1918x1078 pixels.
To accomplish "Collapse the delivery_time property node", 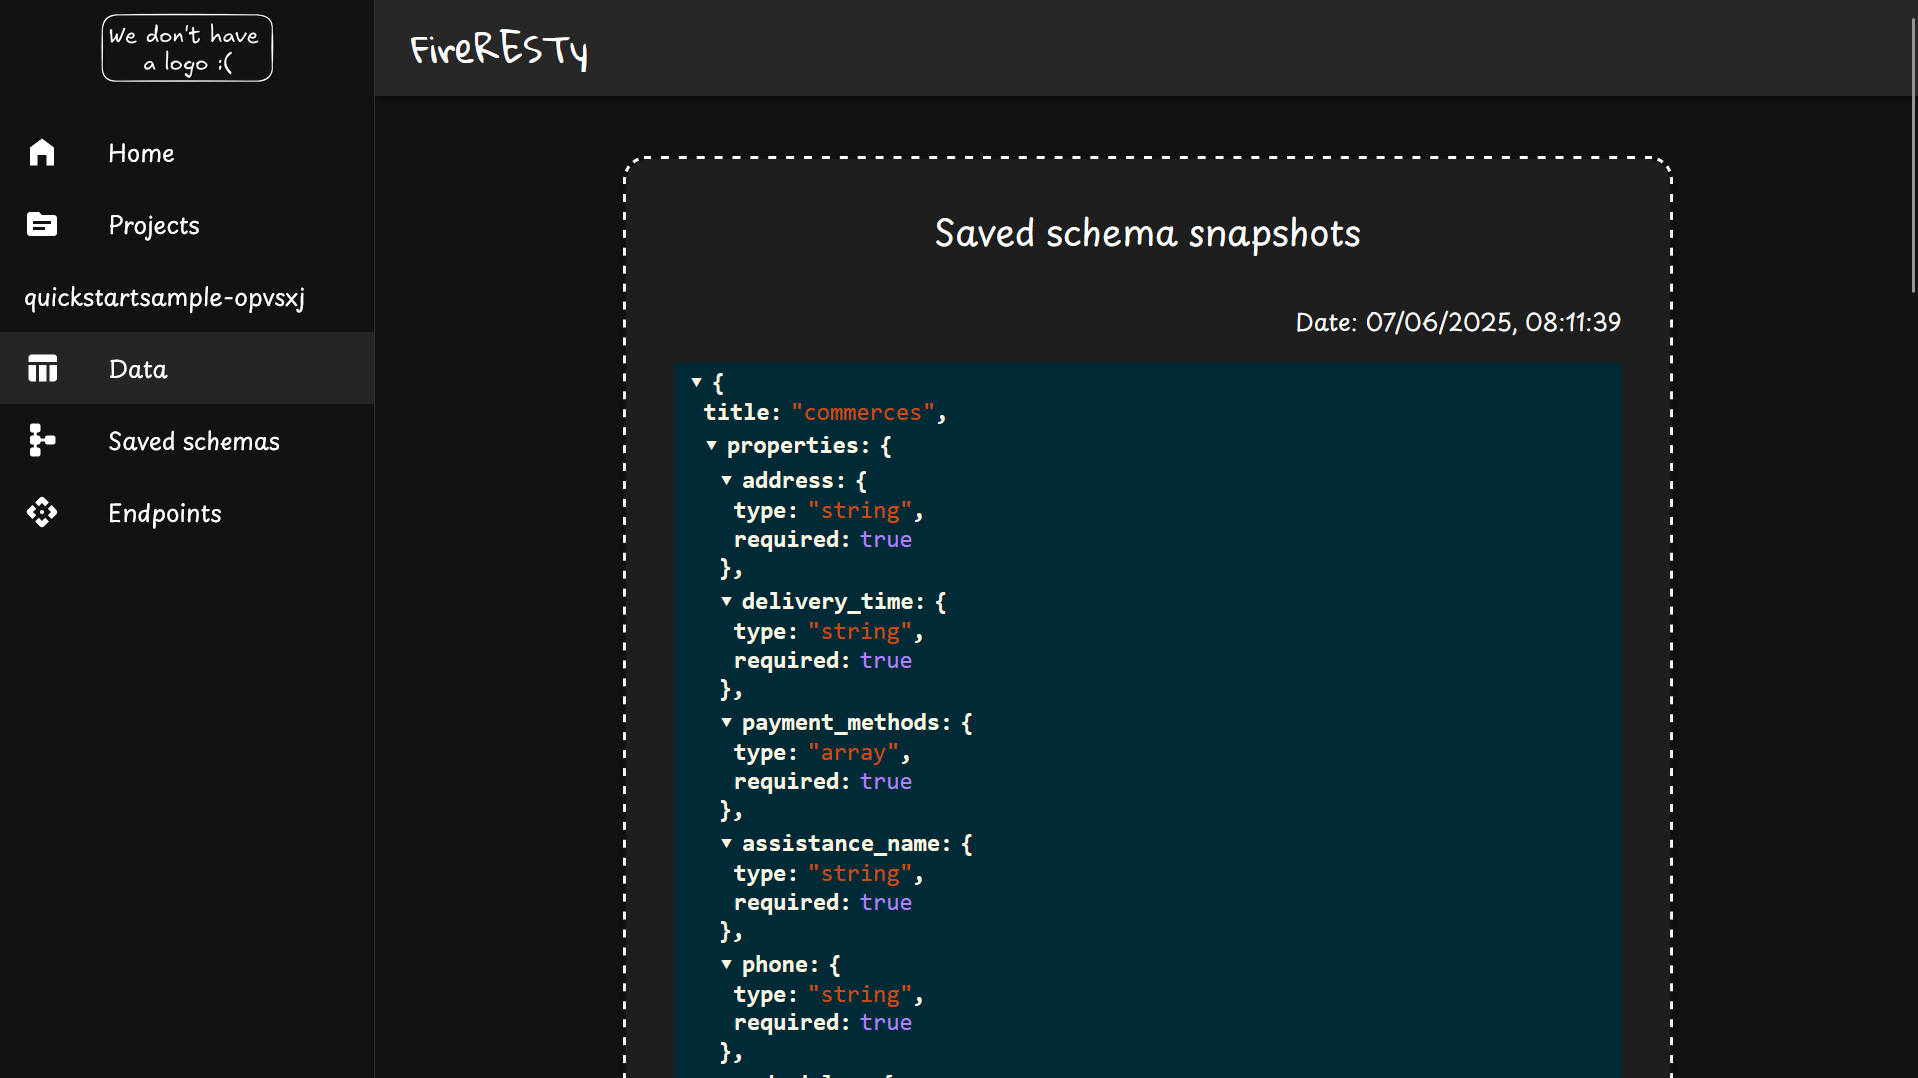I will pos(727,602).
